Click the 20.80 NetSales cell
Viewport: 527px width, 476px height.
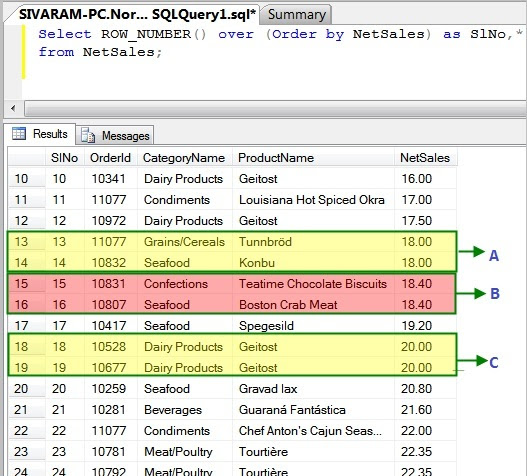pyautogui.click(x=425, y=389)
